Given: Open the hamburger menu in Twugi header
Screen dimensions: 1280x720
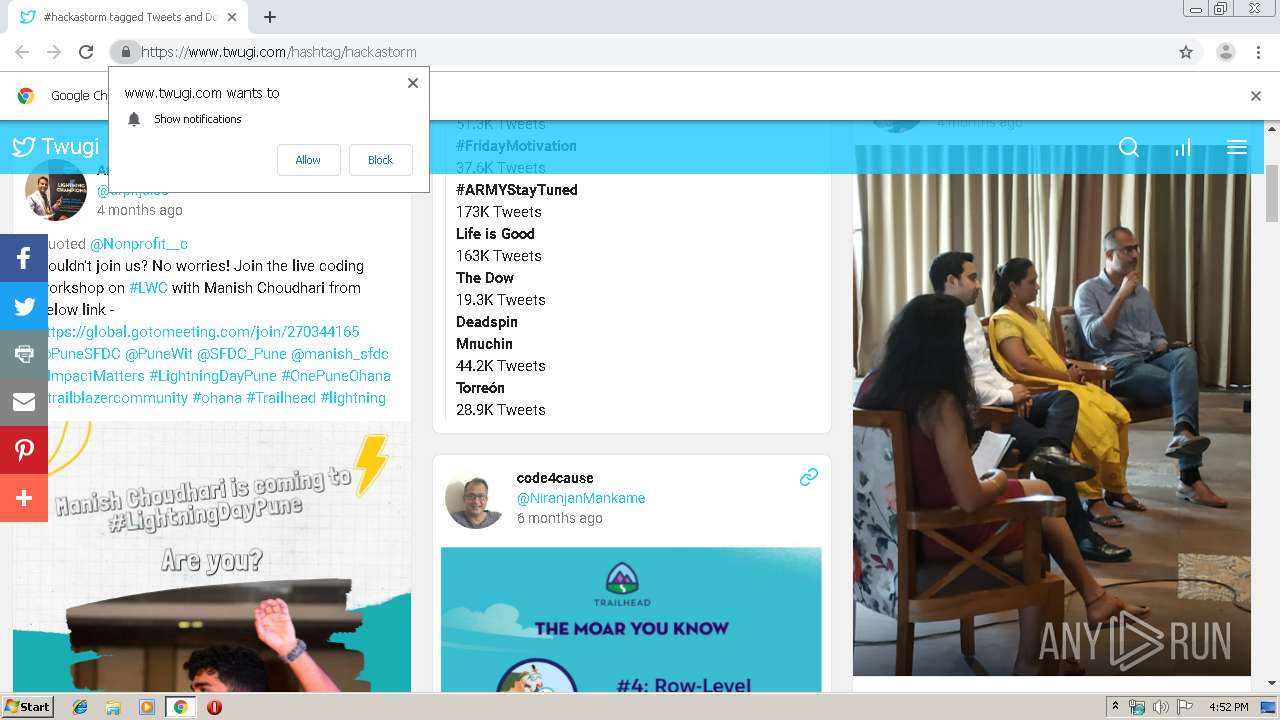Looking at the screenshot, I should pos(1237,148).
